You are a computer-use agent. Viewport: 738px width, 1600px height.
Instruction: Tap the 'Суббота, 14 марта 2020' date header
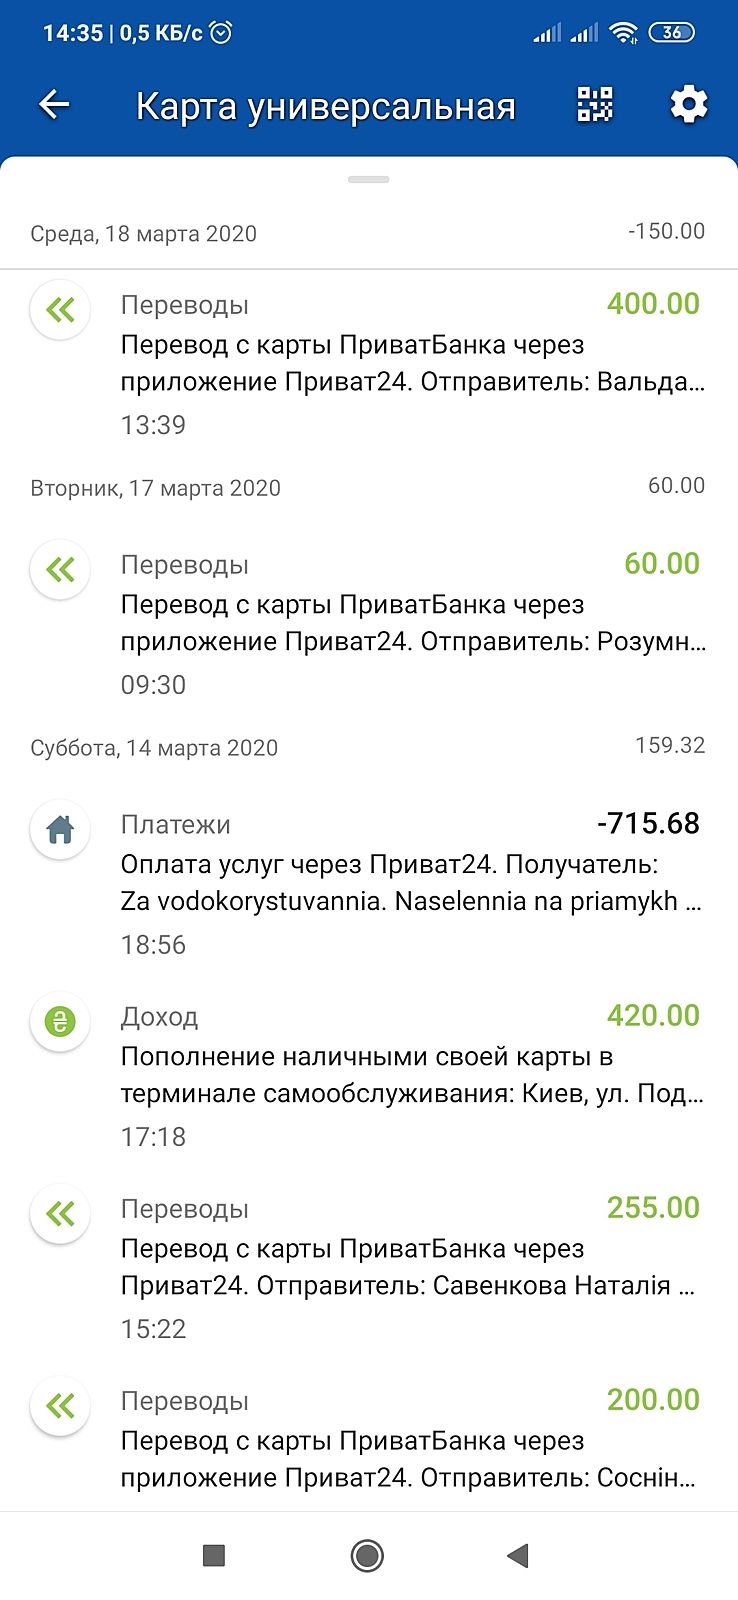[154, 748]
